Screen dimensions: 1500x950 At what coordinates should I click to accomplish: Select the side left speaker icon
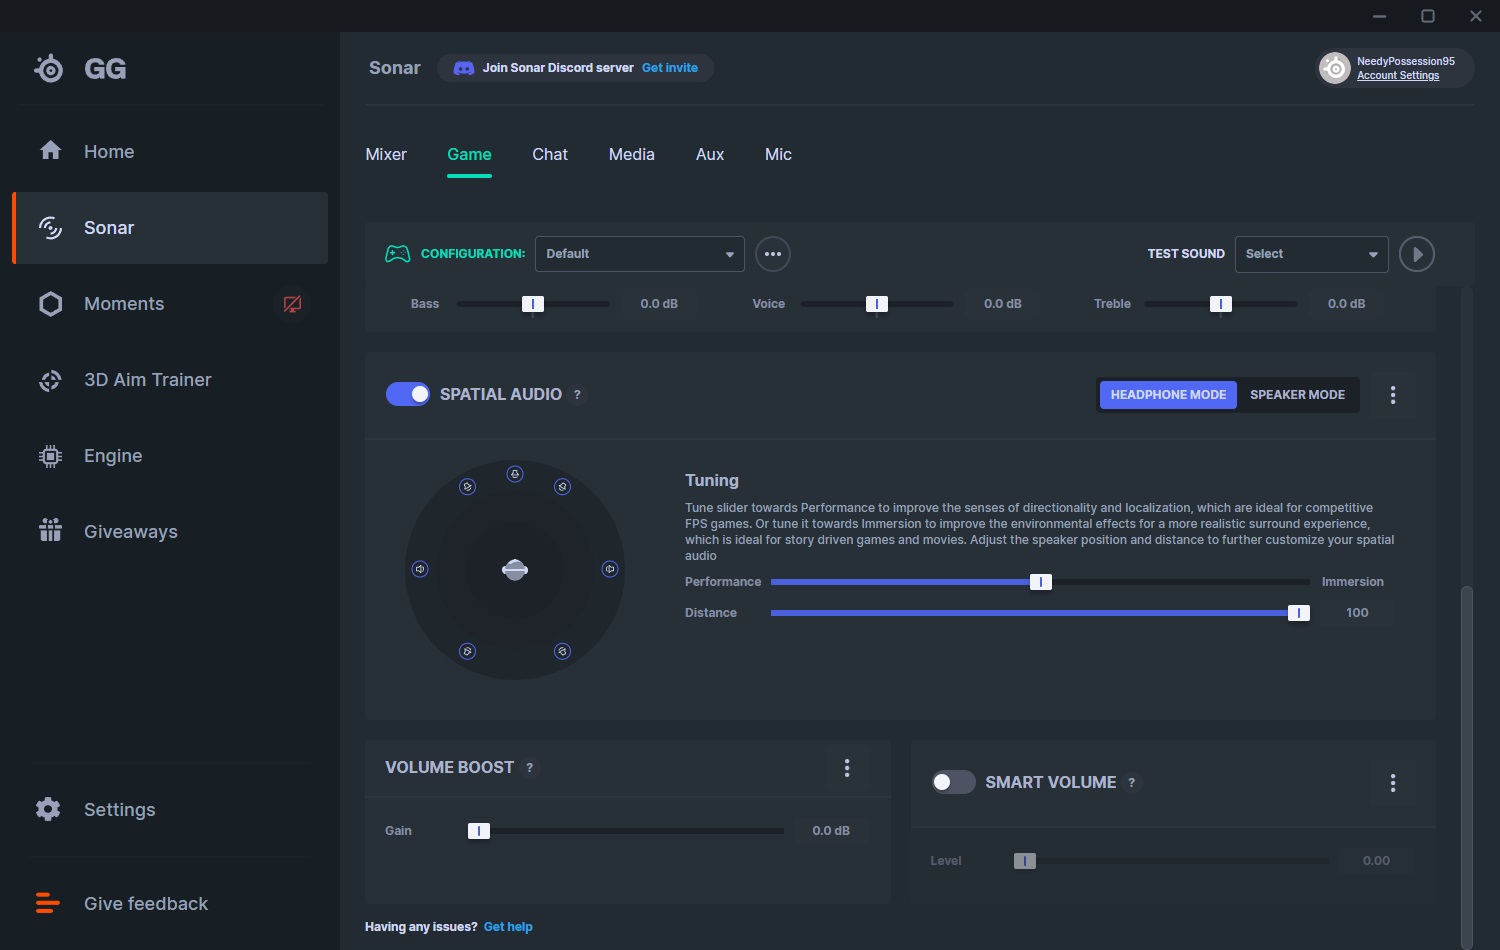tap(421, 569)
